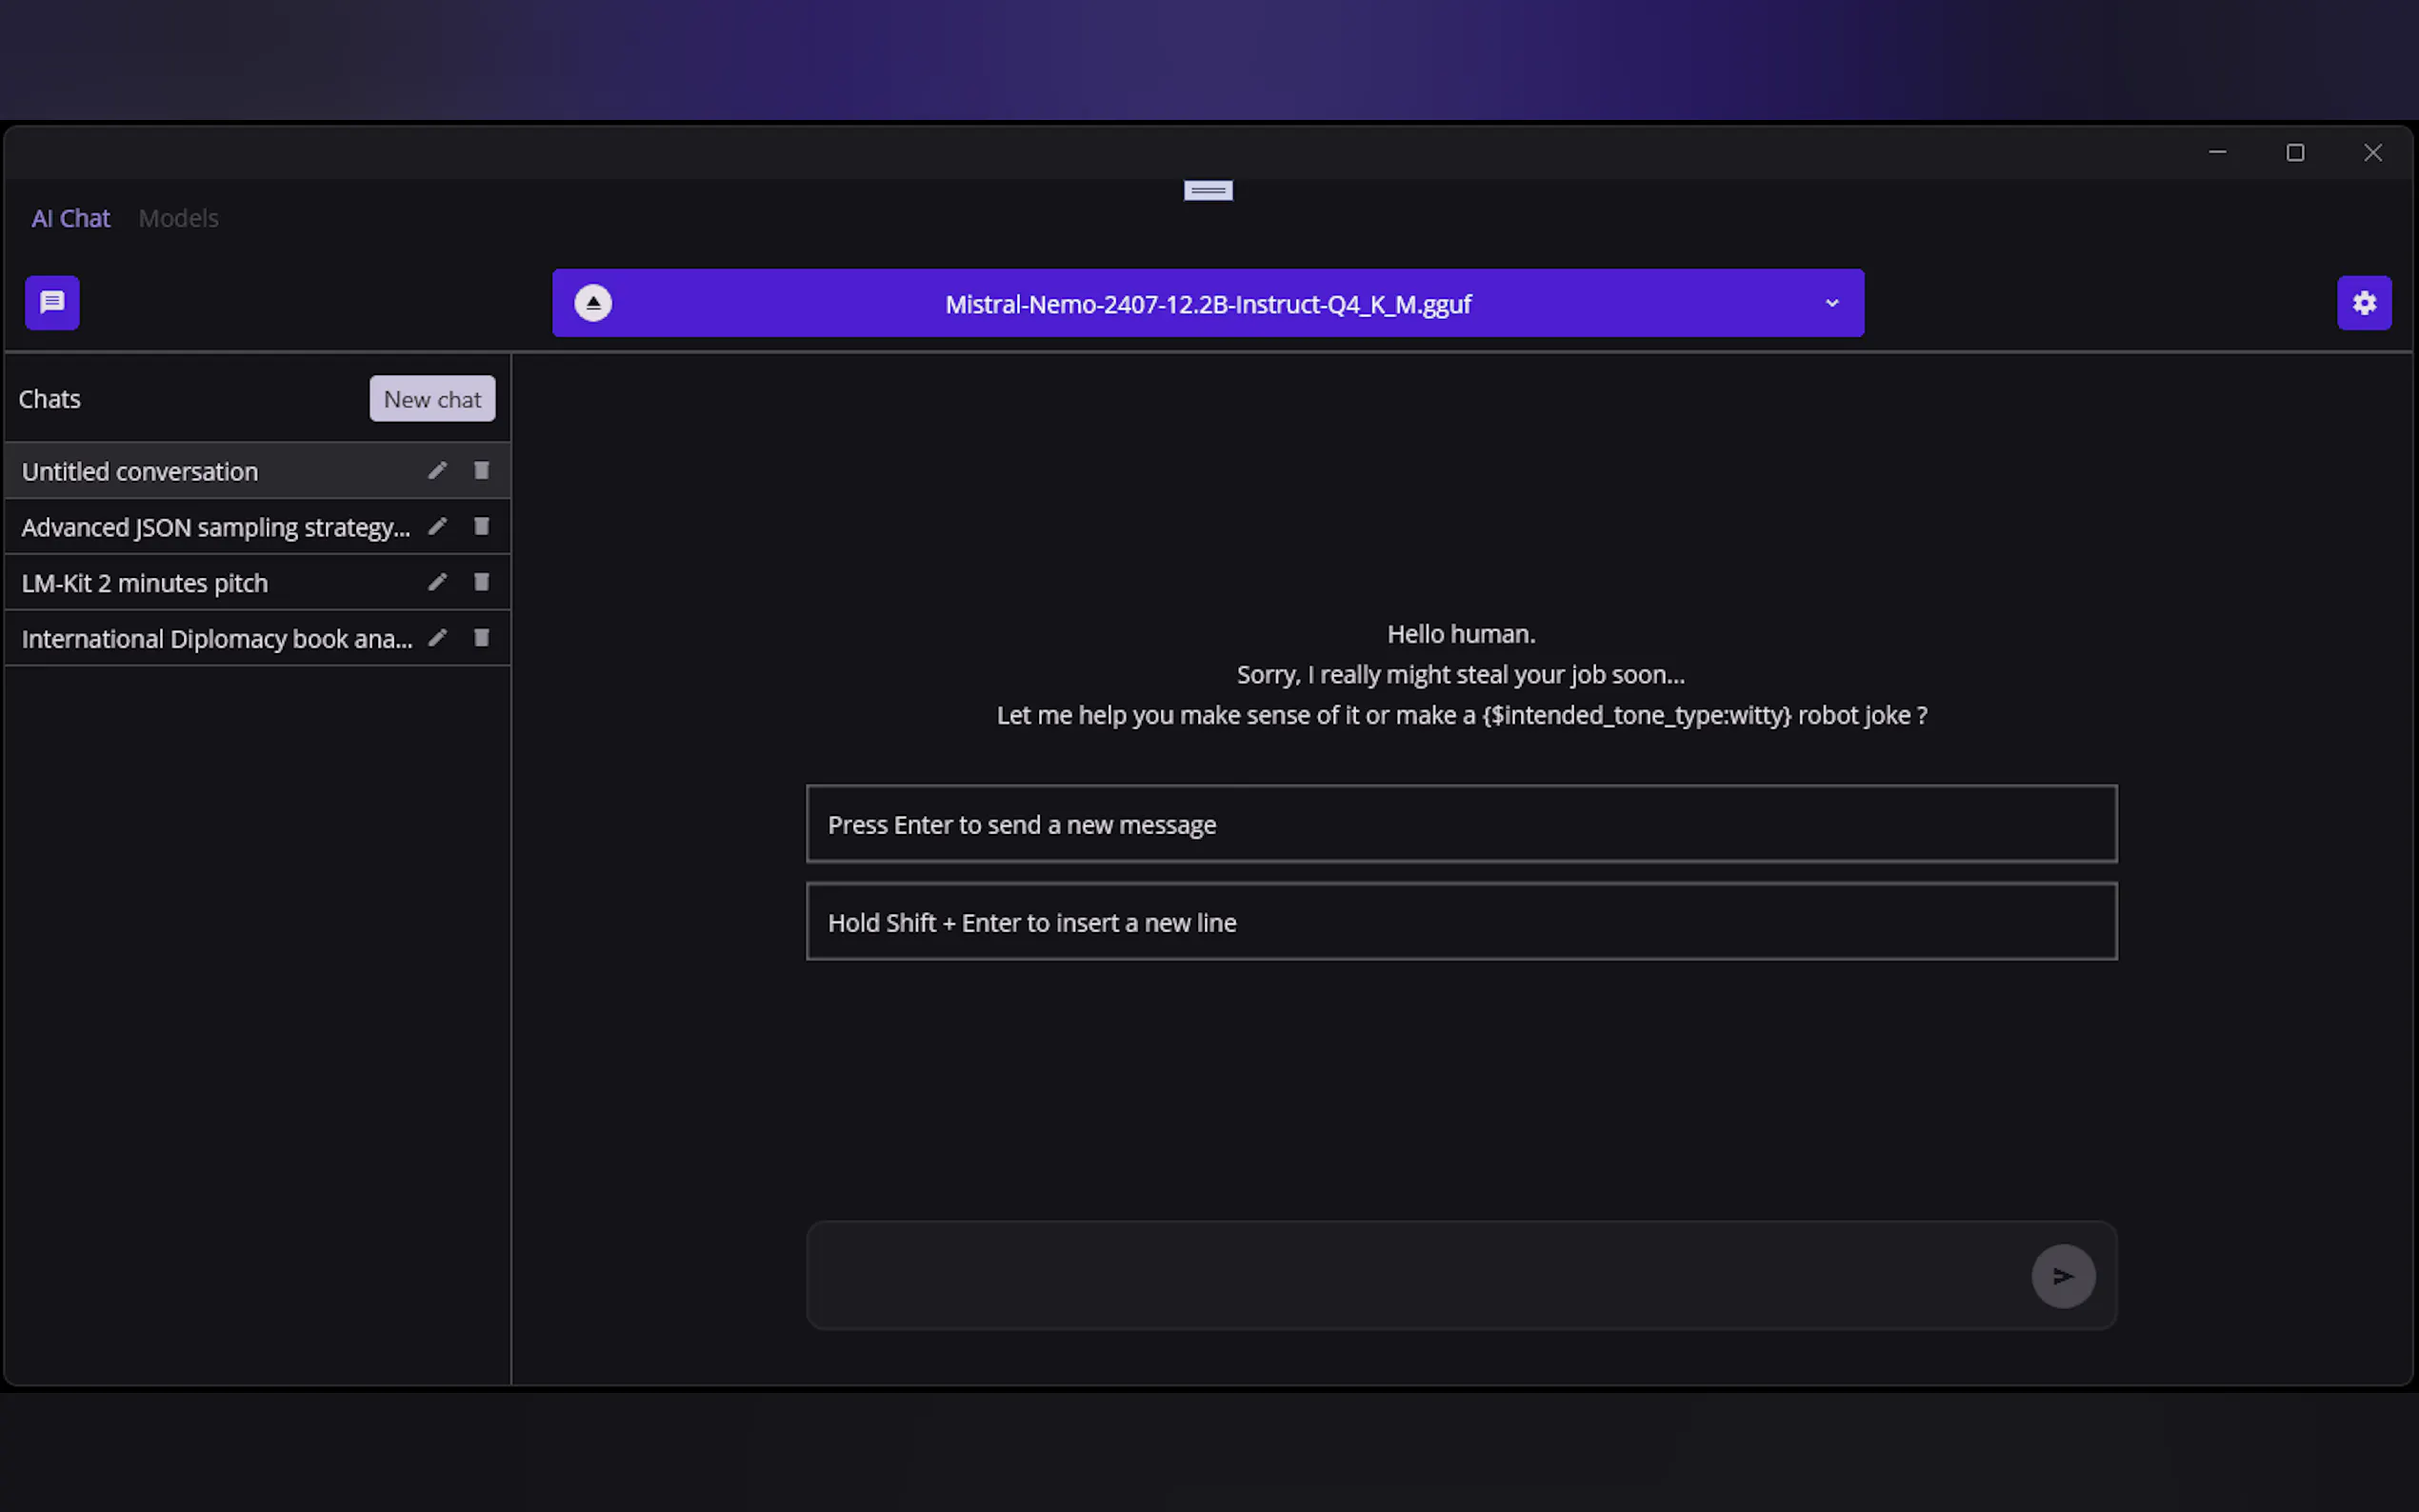Click the window drag handle at top
The height and width of the screenshot is (1512, 2419).
(x=1208, y=190)
